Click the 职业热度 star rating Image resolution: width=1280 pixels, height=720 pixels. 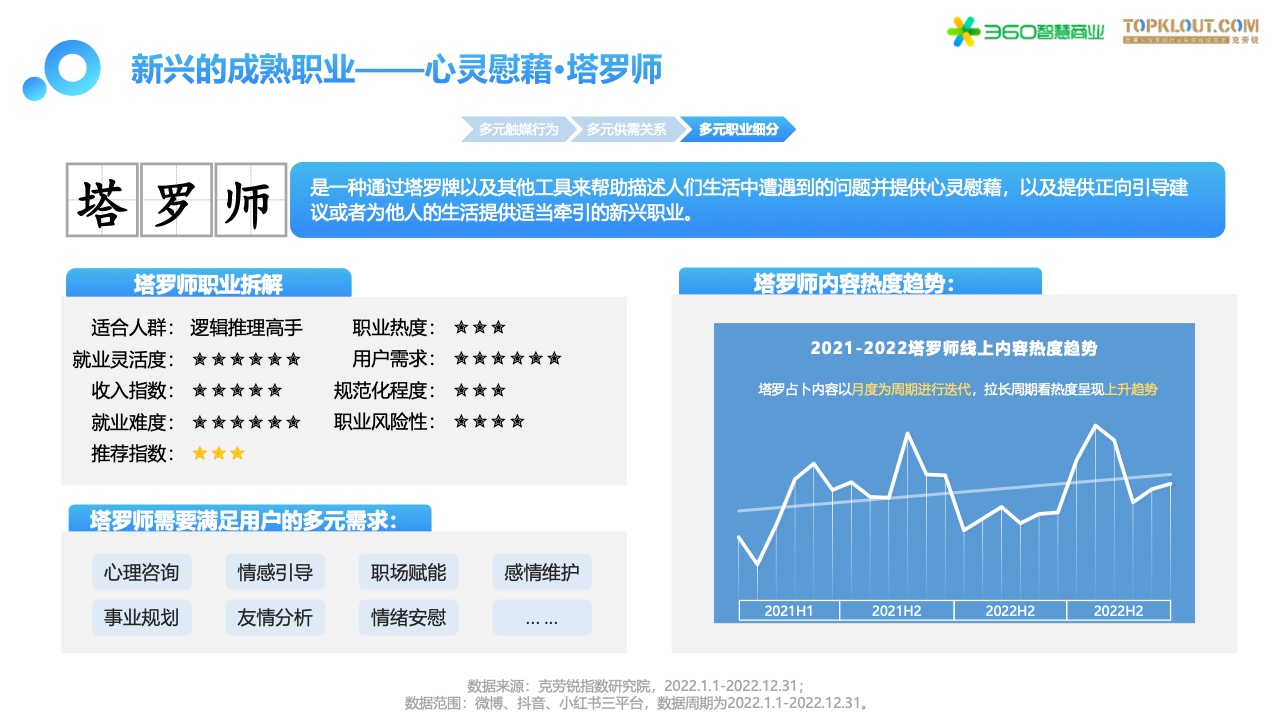coord(480,327)
